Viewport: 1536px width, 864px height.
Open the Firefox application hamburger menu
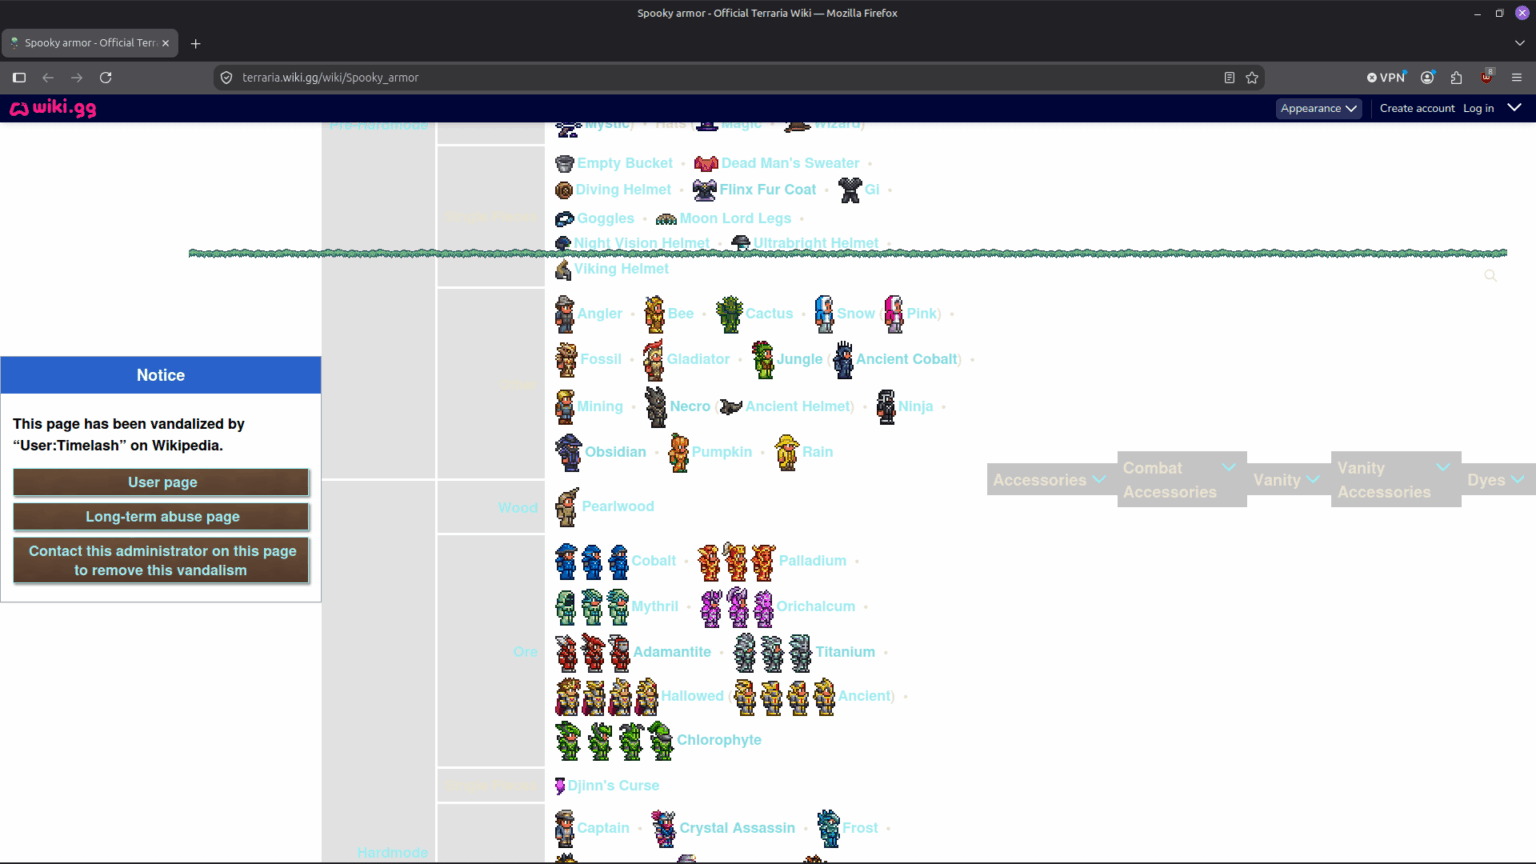coord(1516,77)
